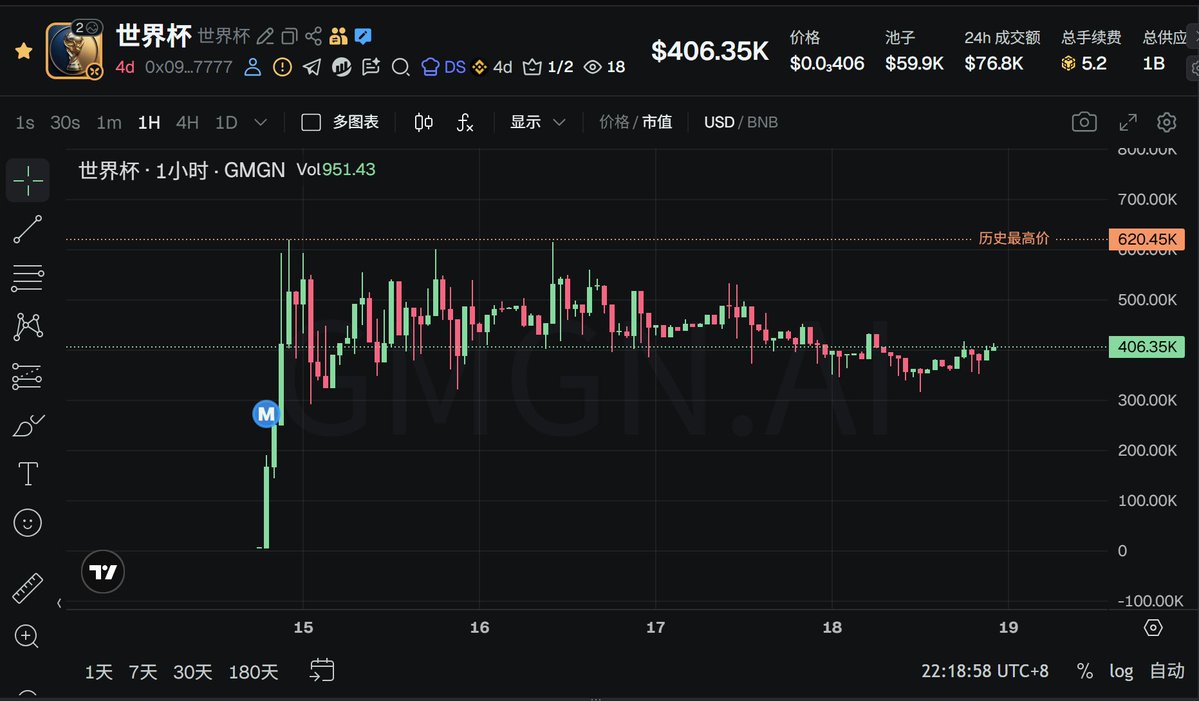Click the pencil edit icon beside 世界杯
The image size is (1199, 701).
[x=265, y=36]
